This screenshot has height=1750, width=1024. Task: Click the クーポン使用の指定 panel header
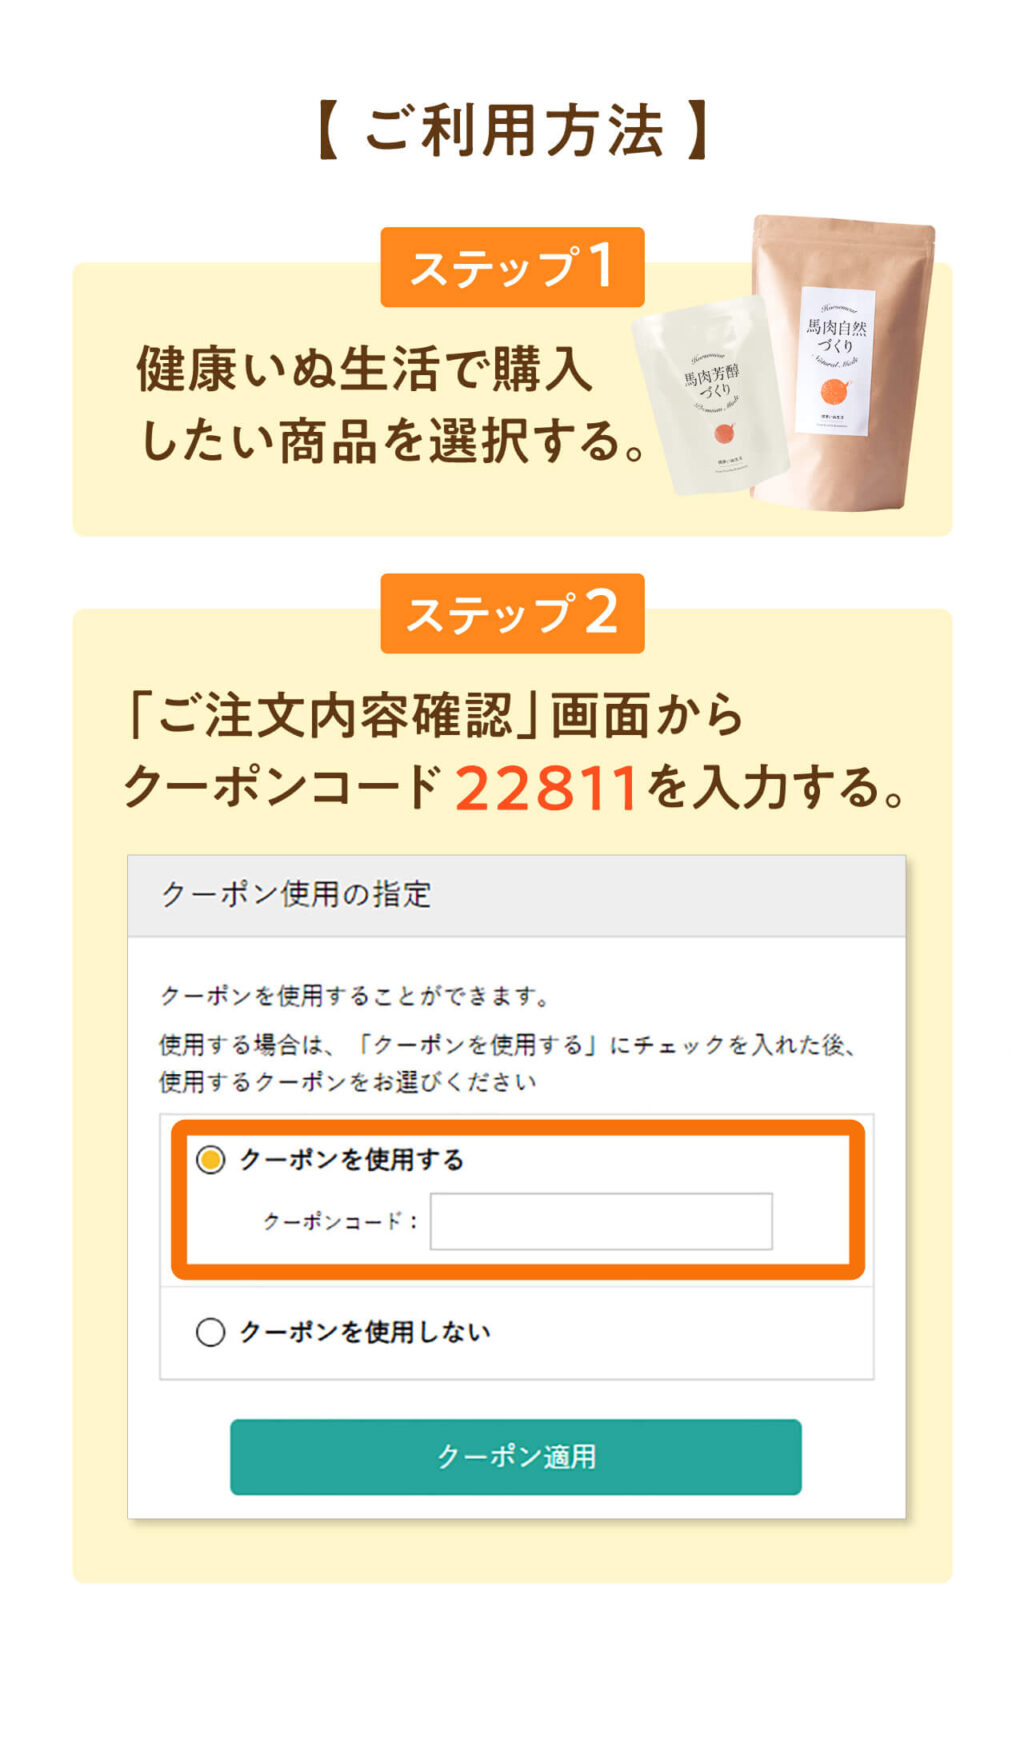(x=516, y=895)
